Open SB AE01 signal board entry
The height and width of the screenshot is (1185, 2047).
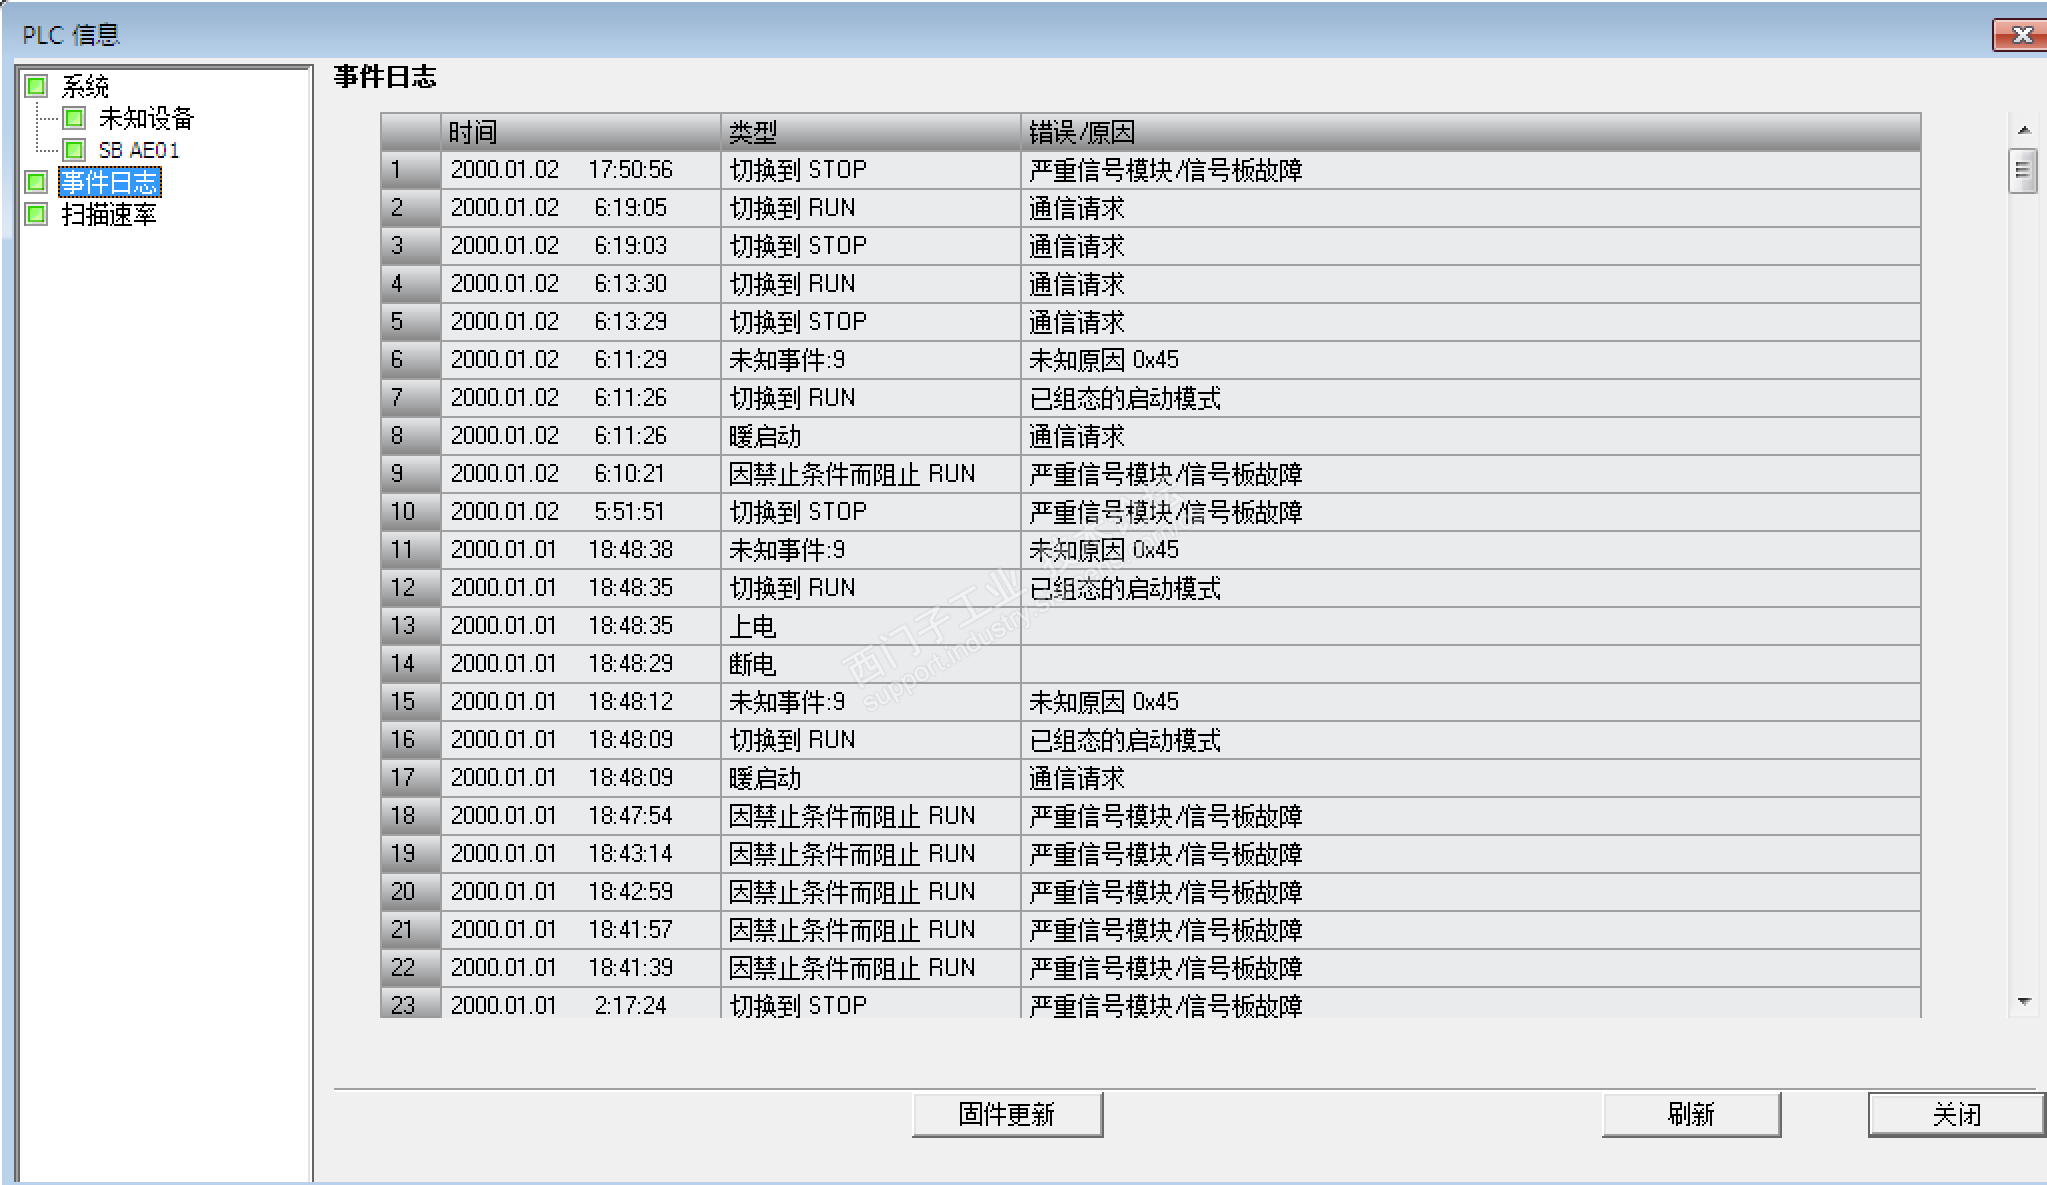(139, 150)
